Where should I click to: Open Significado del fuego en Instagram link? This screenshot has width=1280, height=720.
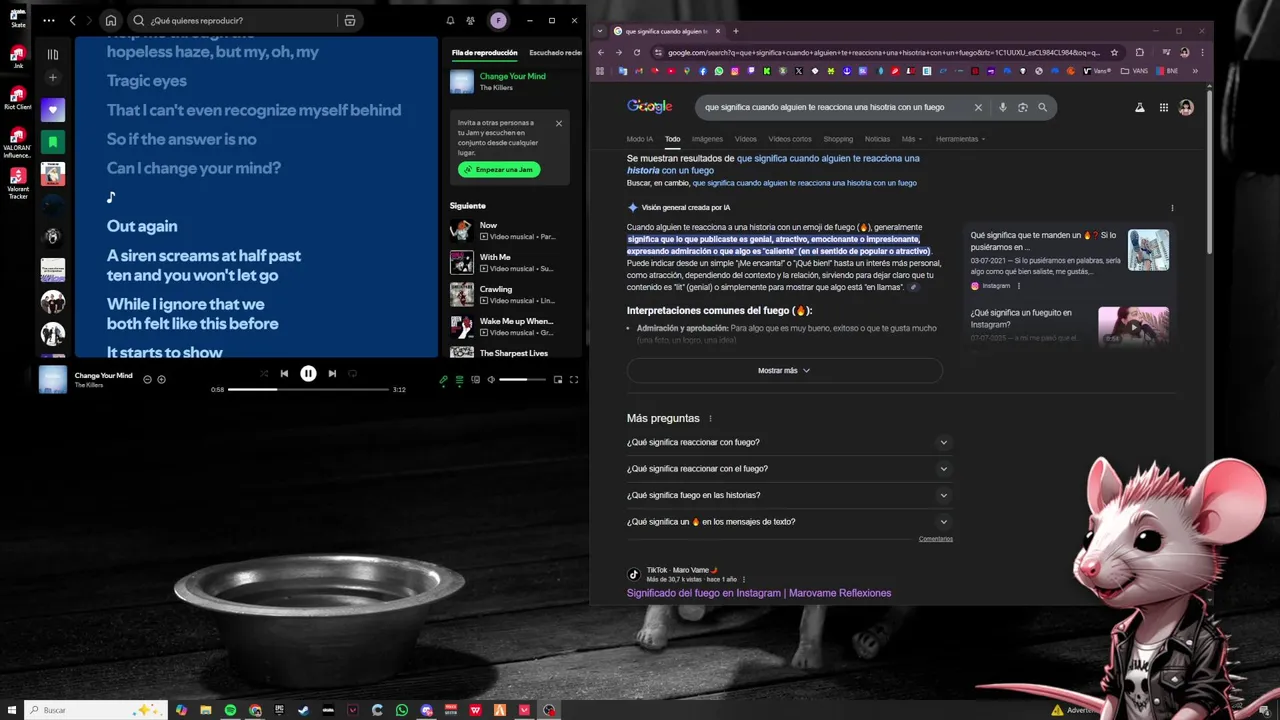click(x=759, y=593)
